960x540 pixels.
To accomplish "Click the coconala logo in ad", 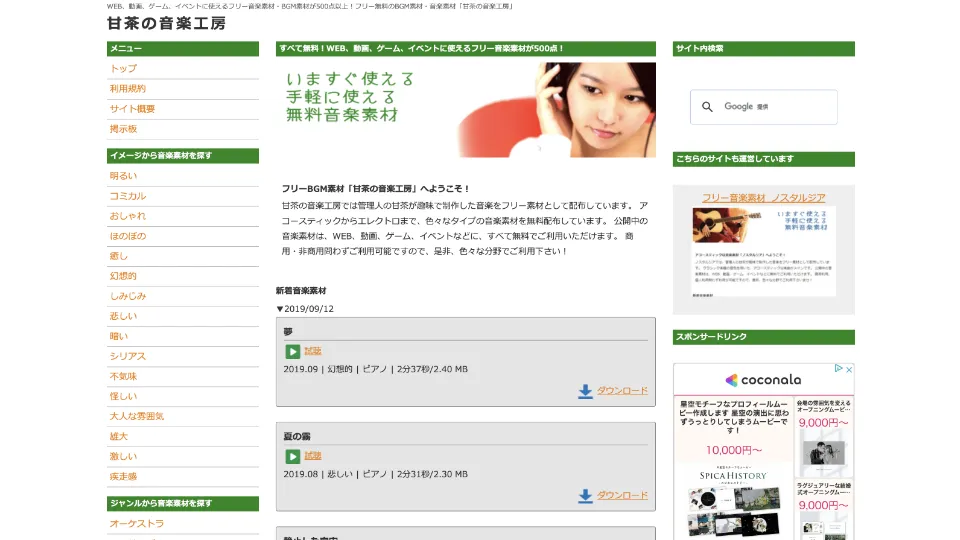I will [763, 380].
